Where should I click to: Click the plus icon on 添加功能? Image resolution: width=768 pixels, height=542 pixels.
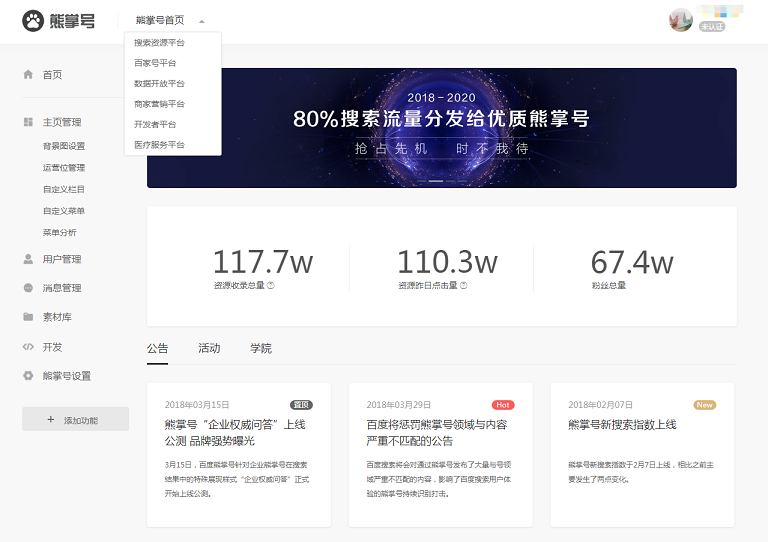pyautogui.click(x=50, y=419)
